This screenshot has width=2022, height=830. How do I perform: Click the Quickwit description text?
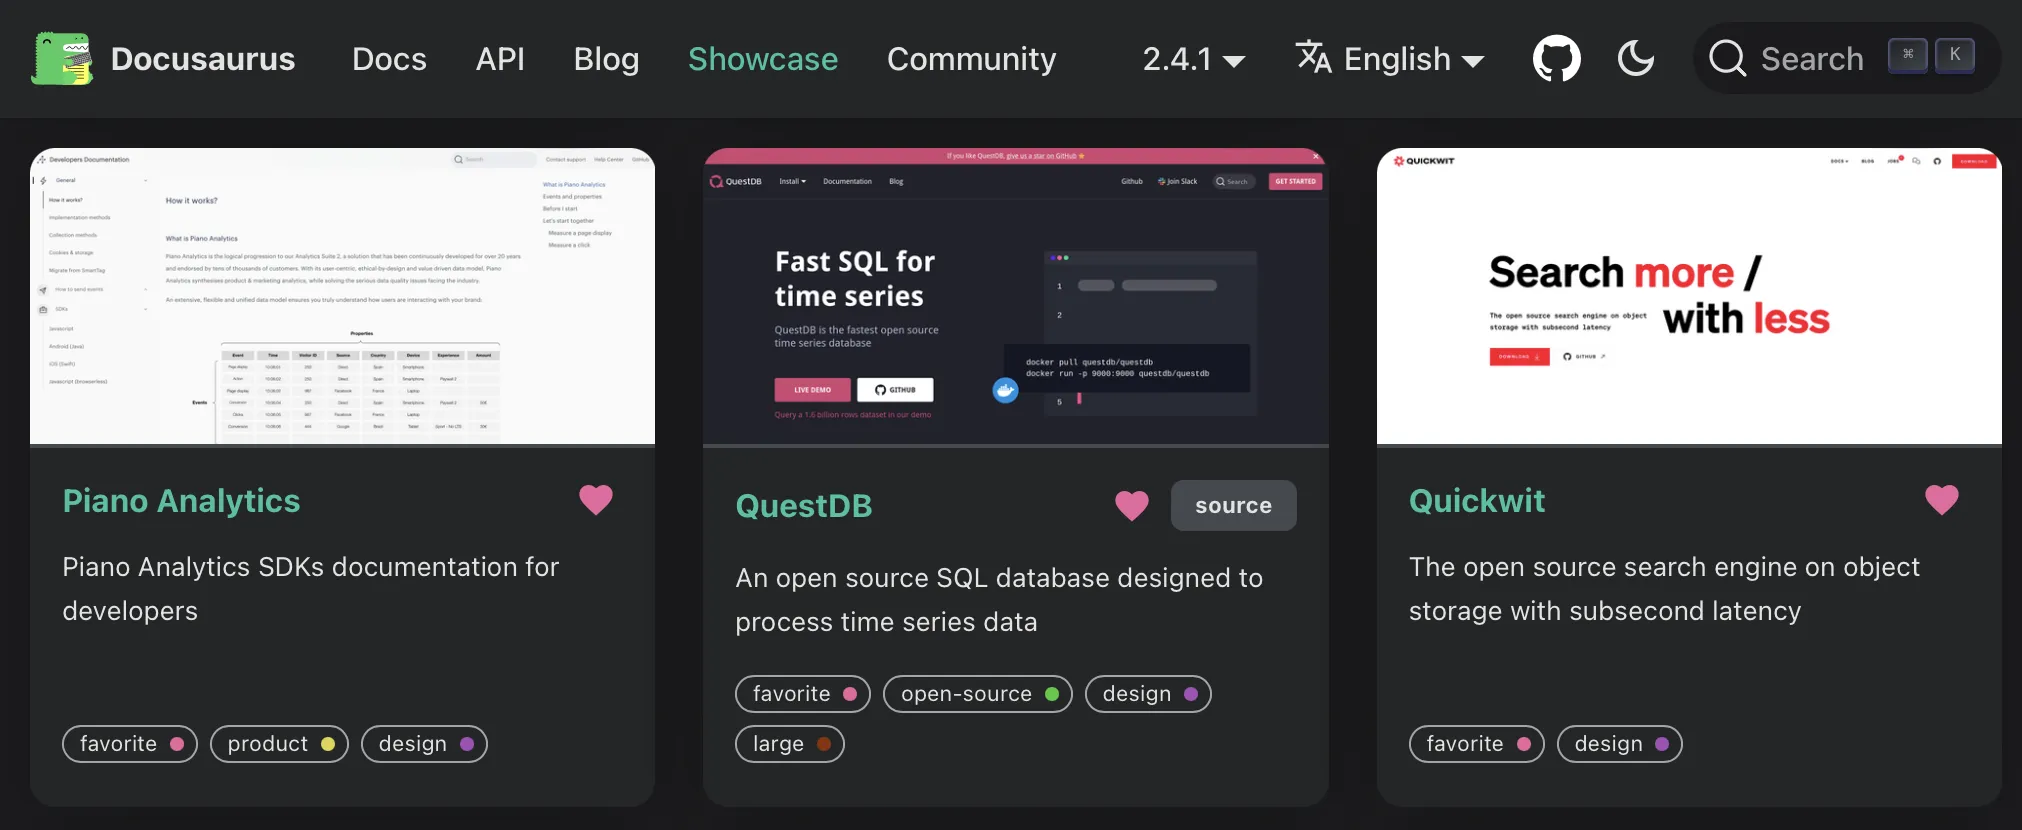(x=1664, y=589)
